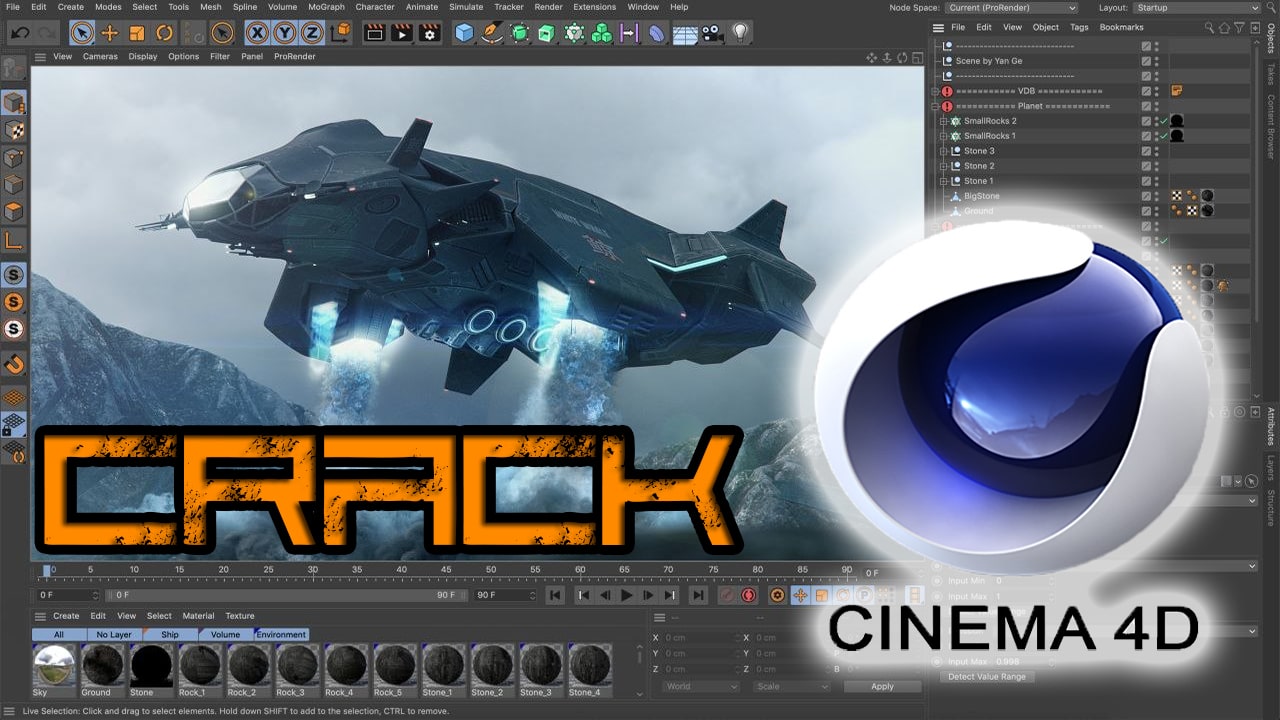The image size is (1280, 720).
Task: Open the MoGraph menu
Action: 326,7
